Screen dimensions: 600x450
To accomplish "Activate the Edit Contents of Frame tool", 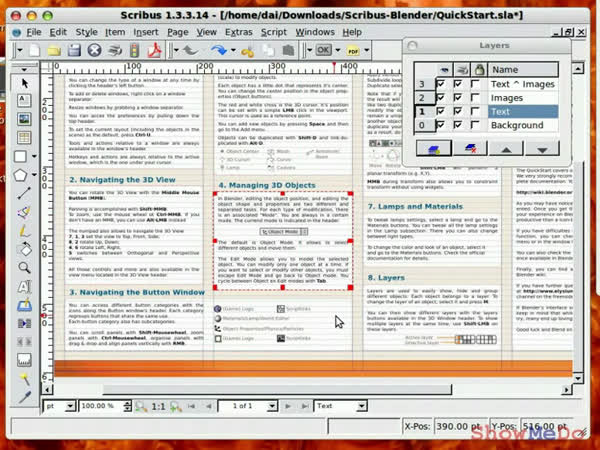I will [24, 287].
